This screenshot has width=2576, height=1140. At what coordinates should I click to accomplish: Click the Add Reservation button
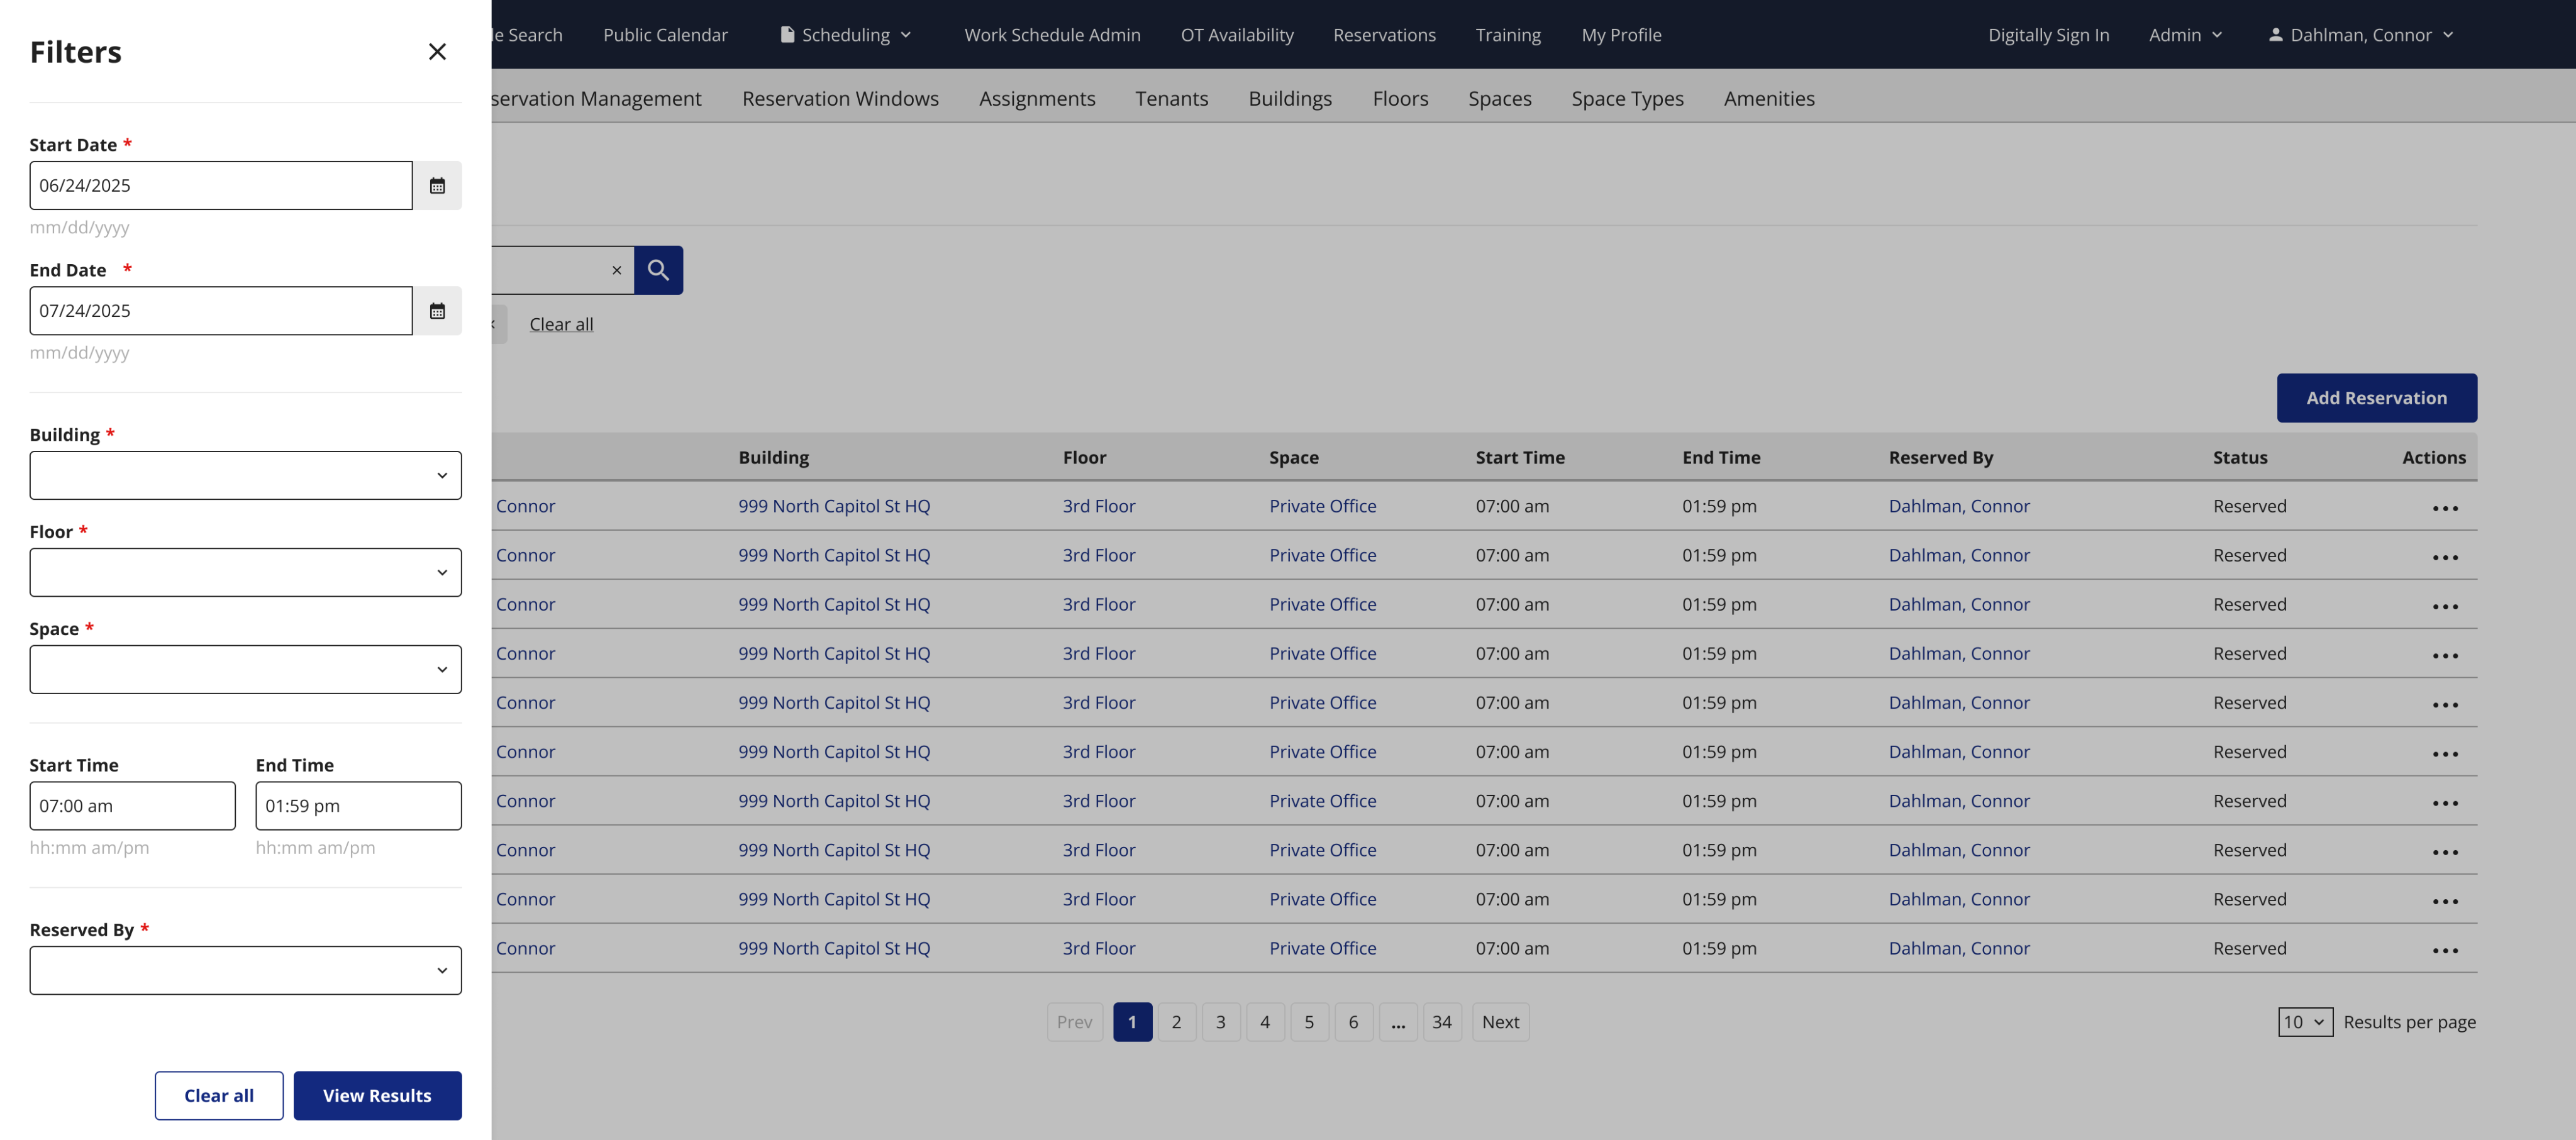(x=2376, y=398)
